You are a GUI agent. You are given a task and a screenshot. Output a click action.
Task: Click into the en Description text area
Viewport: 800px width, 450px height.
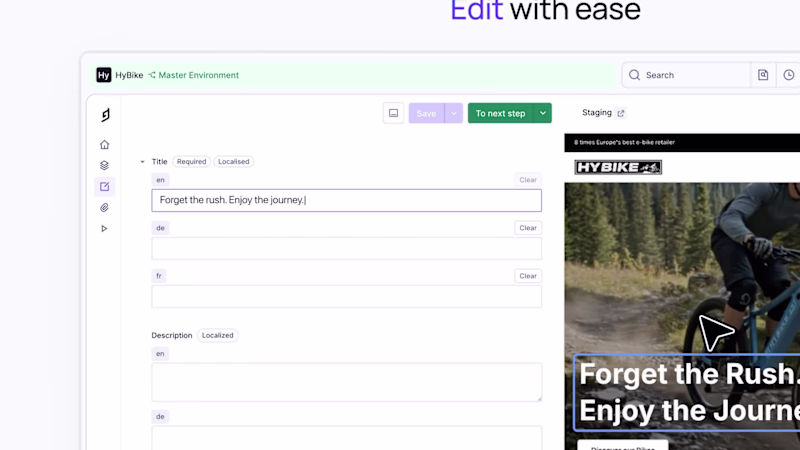click(346, 382)
